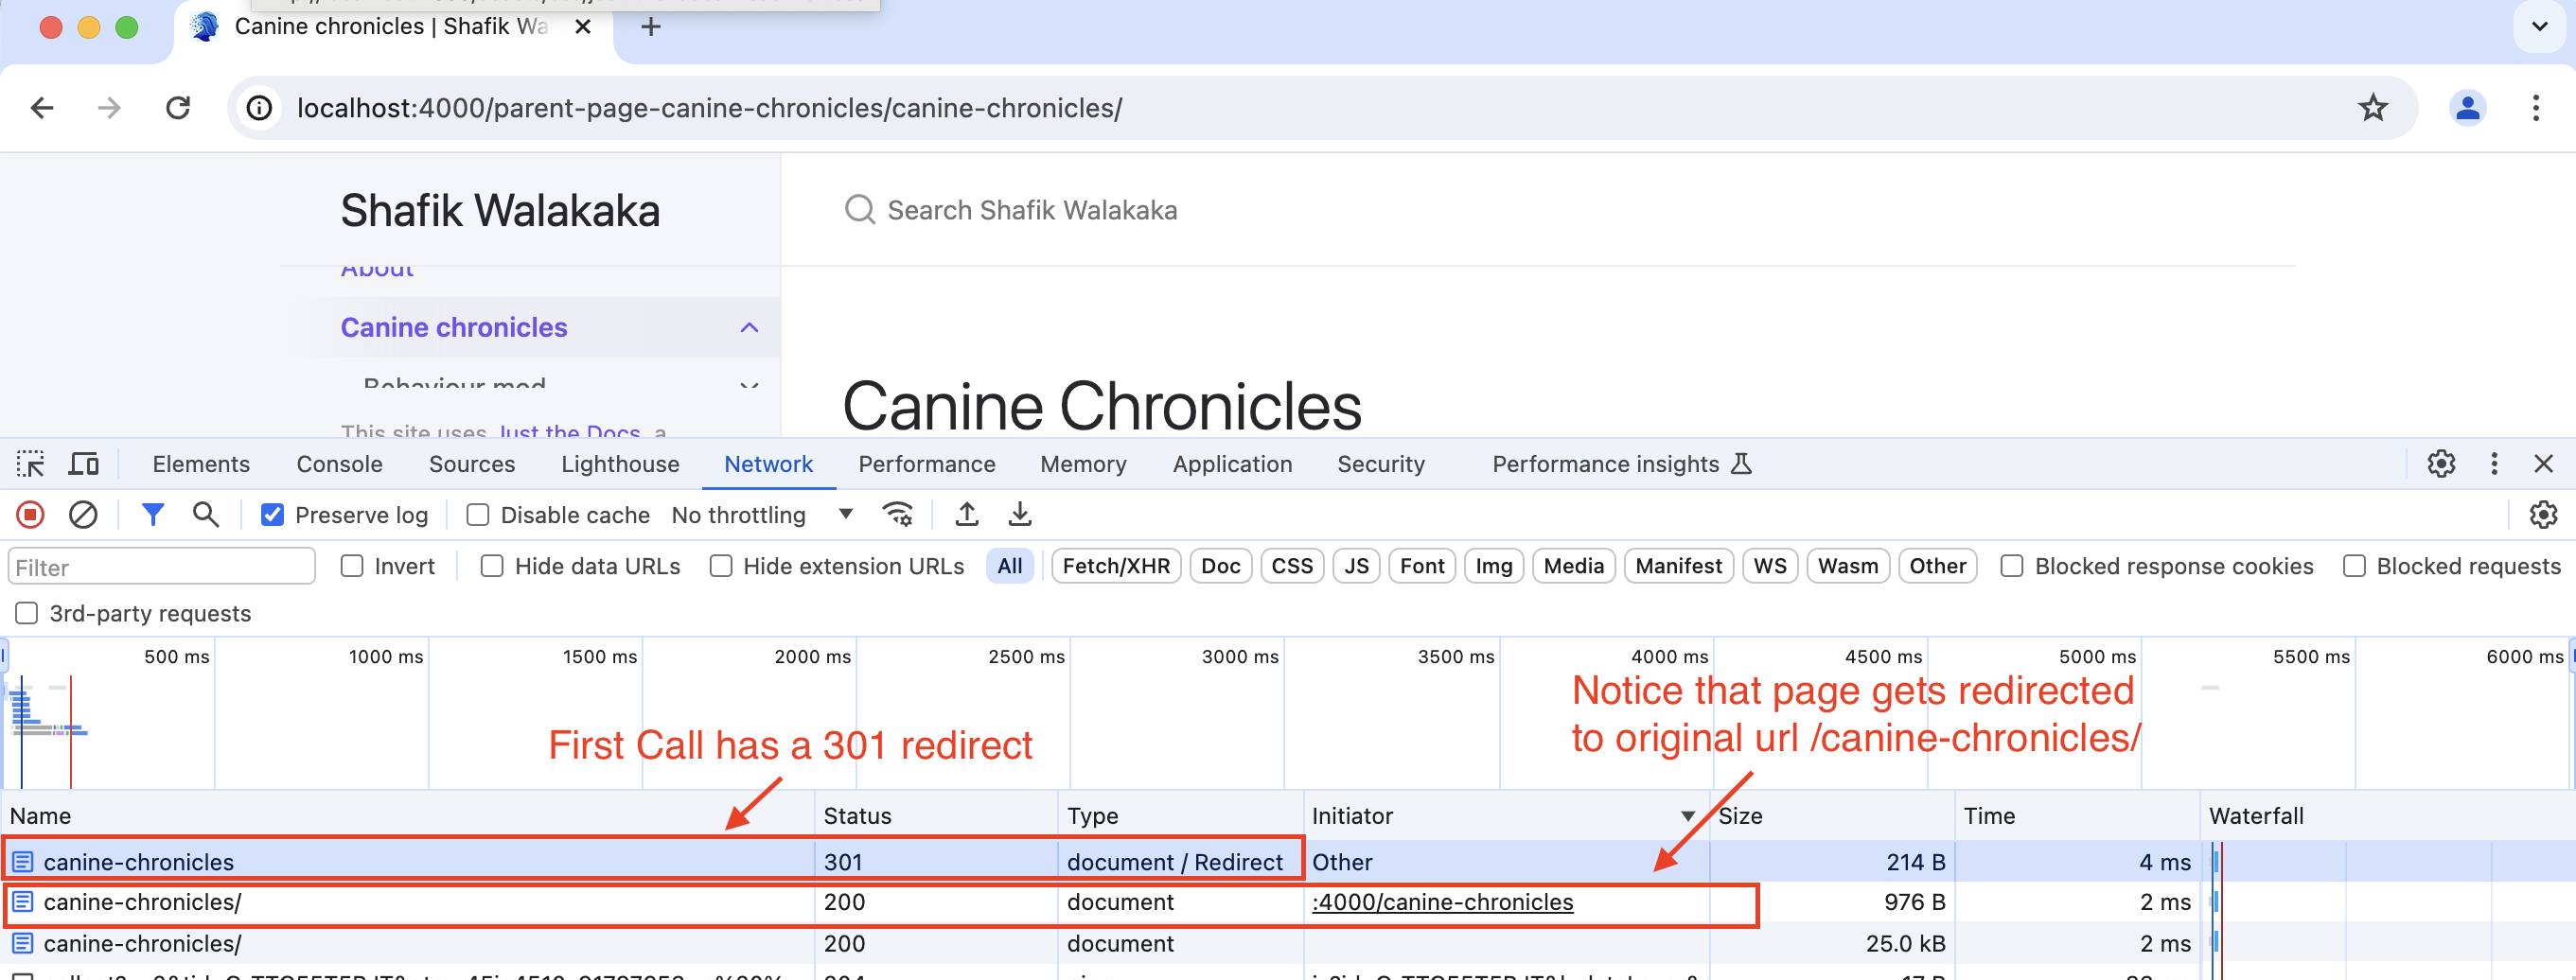2576x980 pixels.
Task: Open the Chrome profile avatar
Action: [x=2467, y=108]
